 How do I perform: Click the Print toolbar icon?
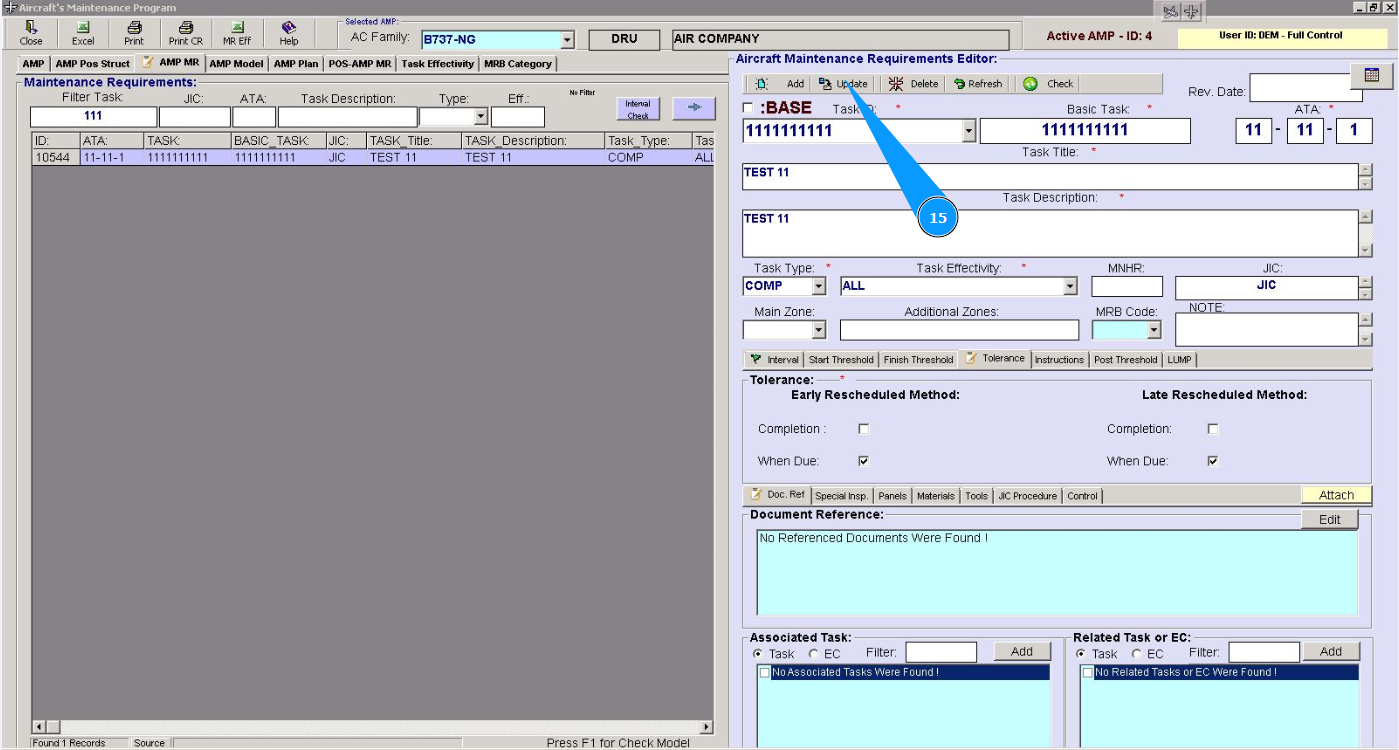pos(134,33)
